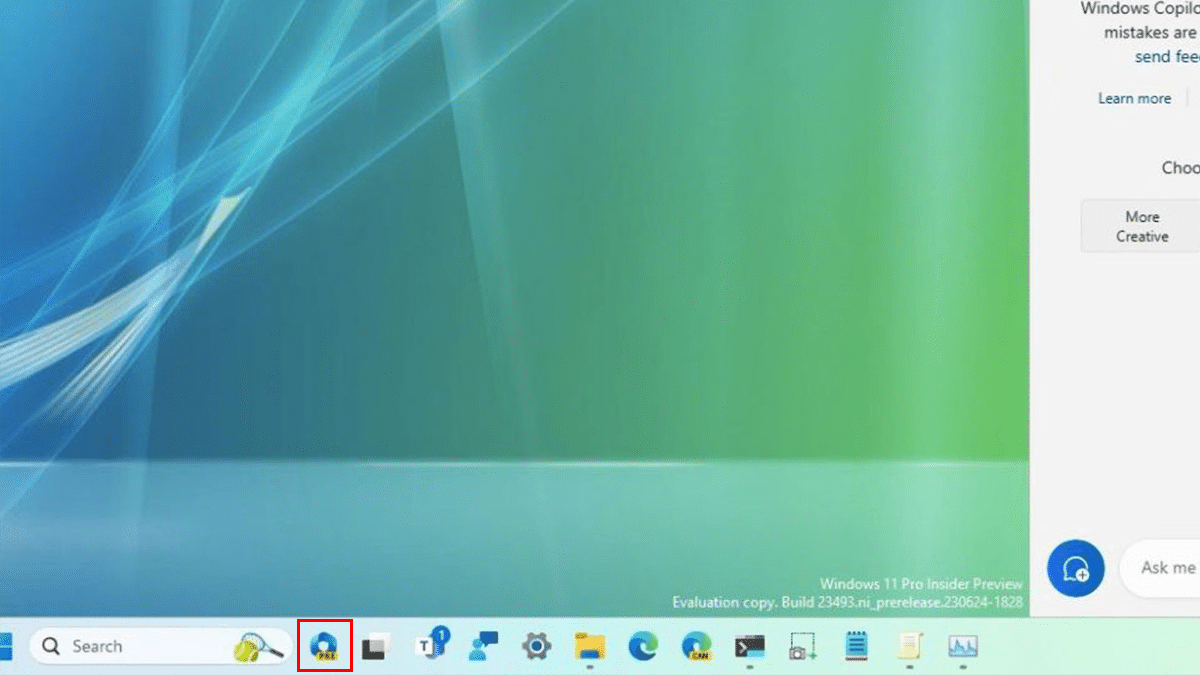This screenshot has height=675, width=1200.
Task: Launch Microsoft Edge browser
Action: click(x=643, y=646)
